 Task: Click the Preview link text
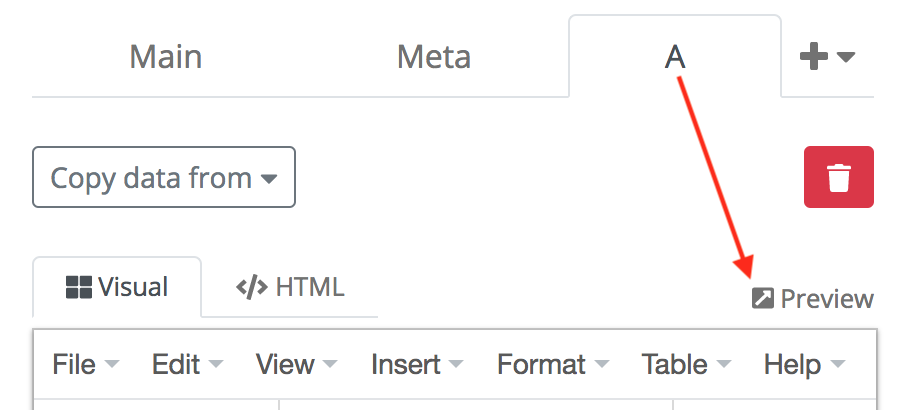tap(827, 299)
